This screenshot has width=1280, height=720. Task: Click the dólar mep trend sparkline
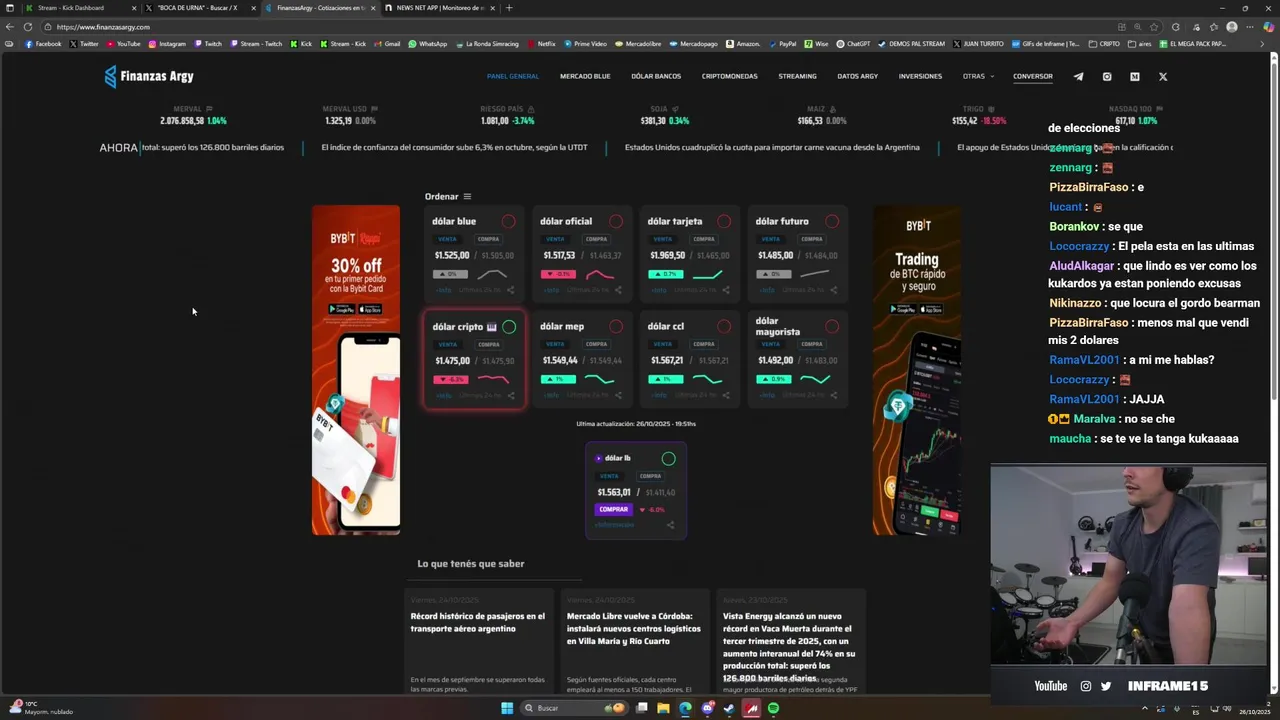coord(600,379)
